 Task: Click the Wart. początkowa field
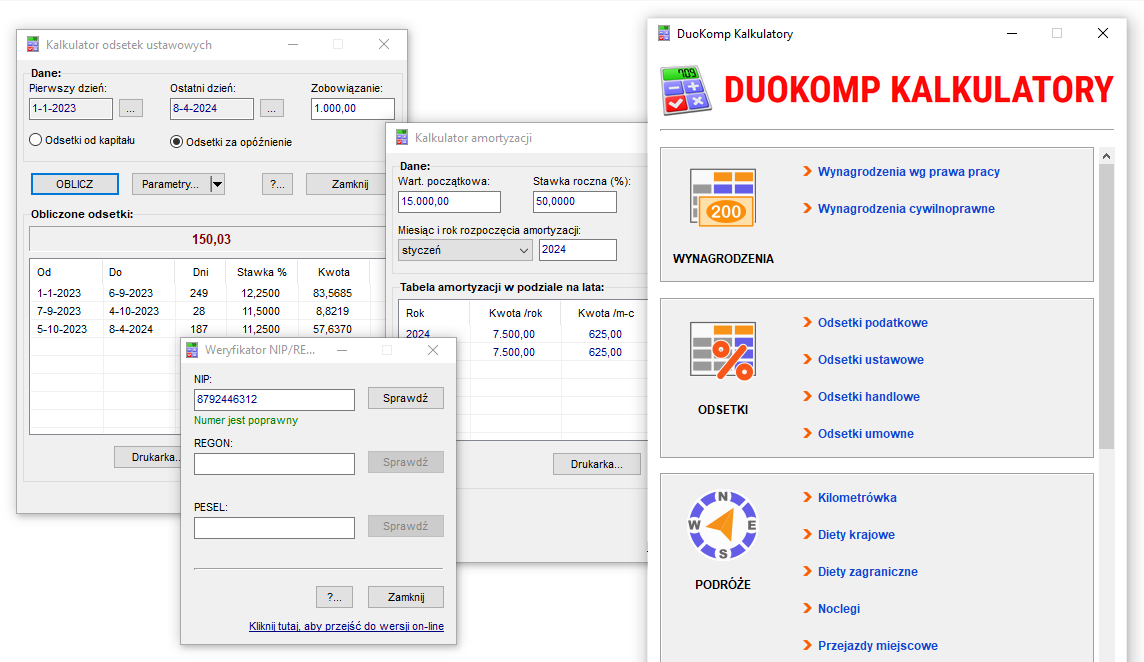click(449, 201)
